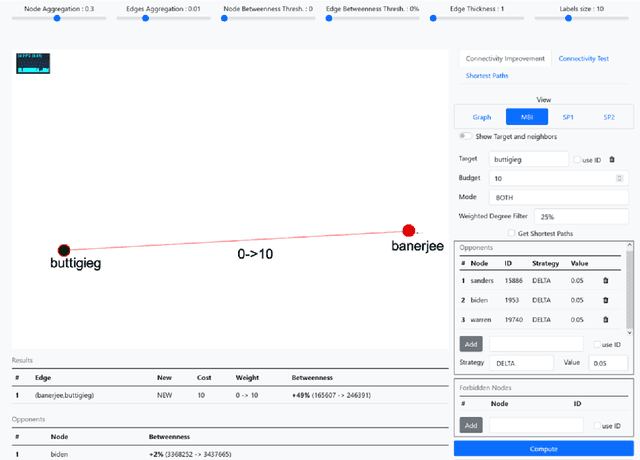The height and width of the screenshot is (460, 640).
Task: Select the MBI view tab
Action: (x=527, y=117)
